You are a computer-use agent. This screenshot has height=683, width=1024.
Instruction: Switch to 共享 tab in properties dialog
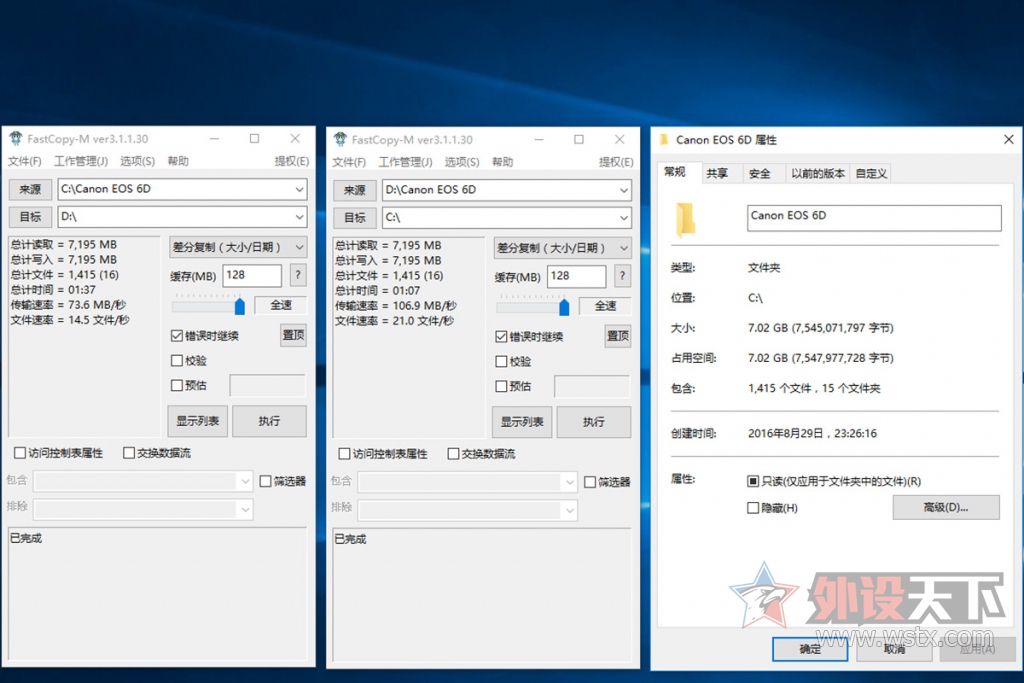717,173
